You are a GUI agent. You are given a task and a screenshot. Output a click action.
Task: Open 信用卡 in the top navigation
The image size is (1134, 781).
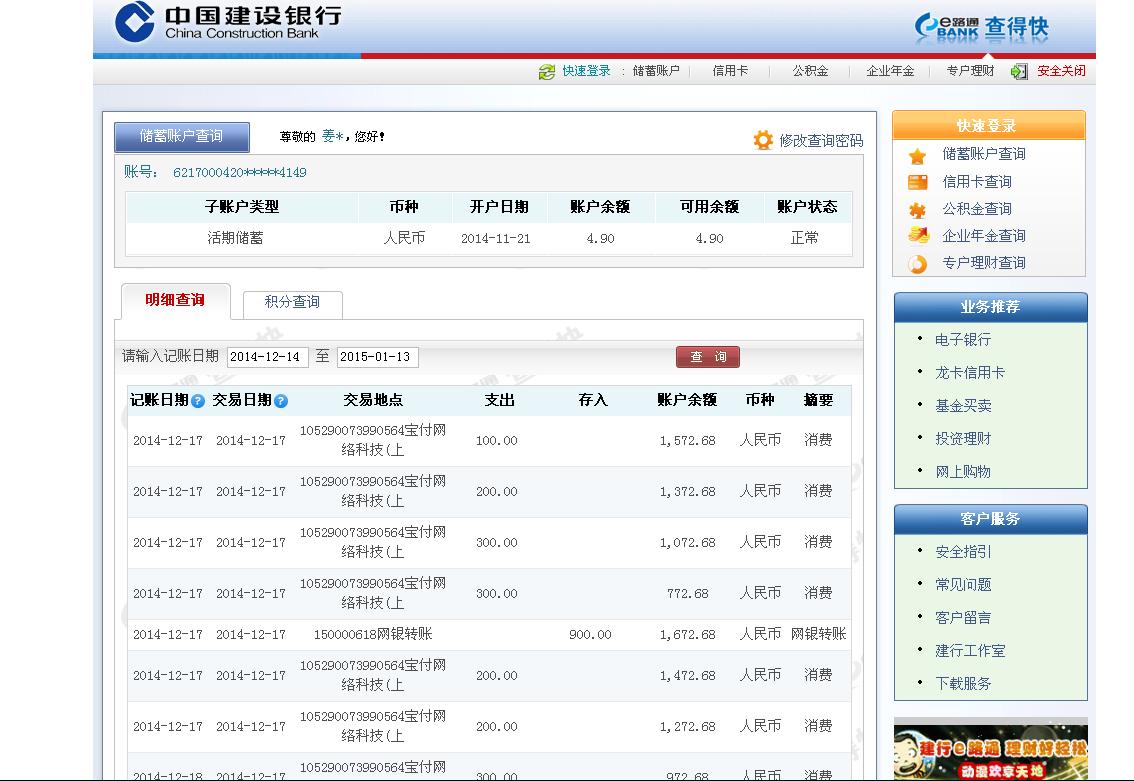[730, 71]
